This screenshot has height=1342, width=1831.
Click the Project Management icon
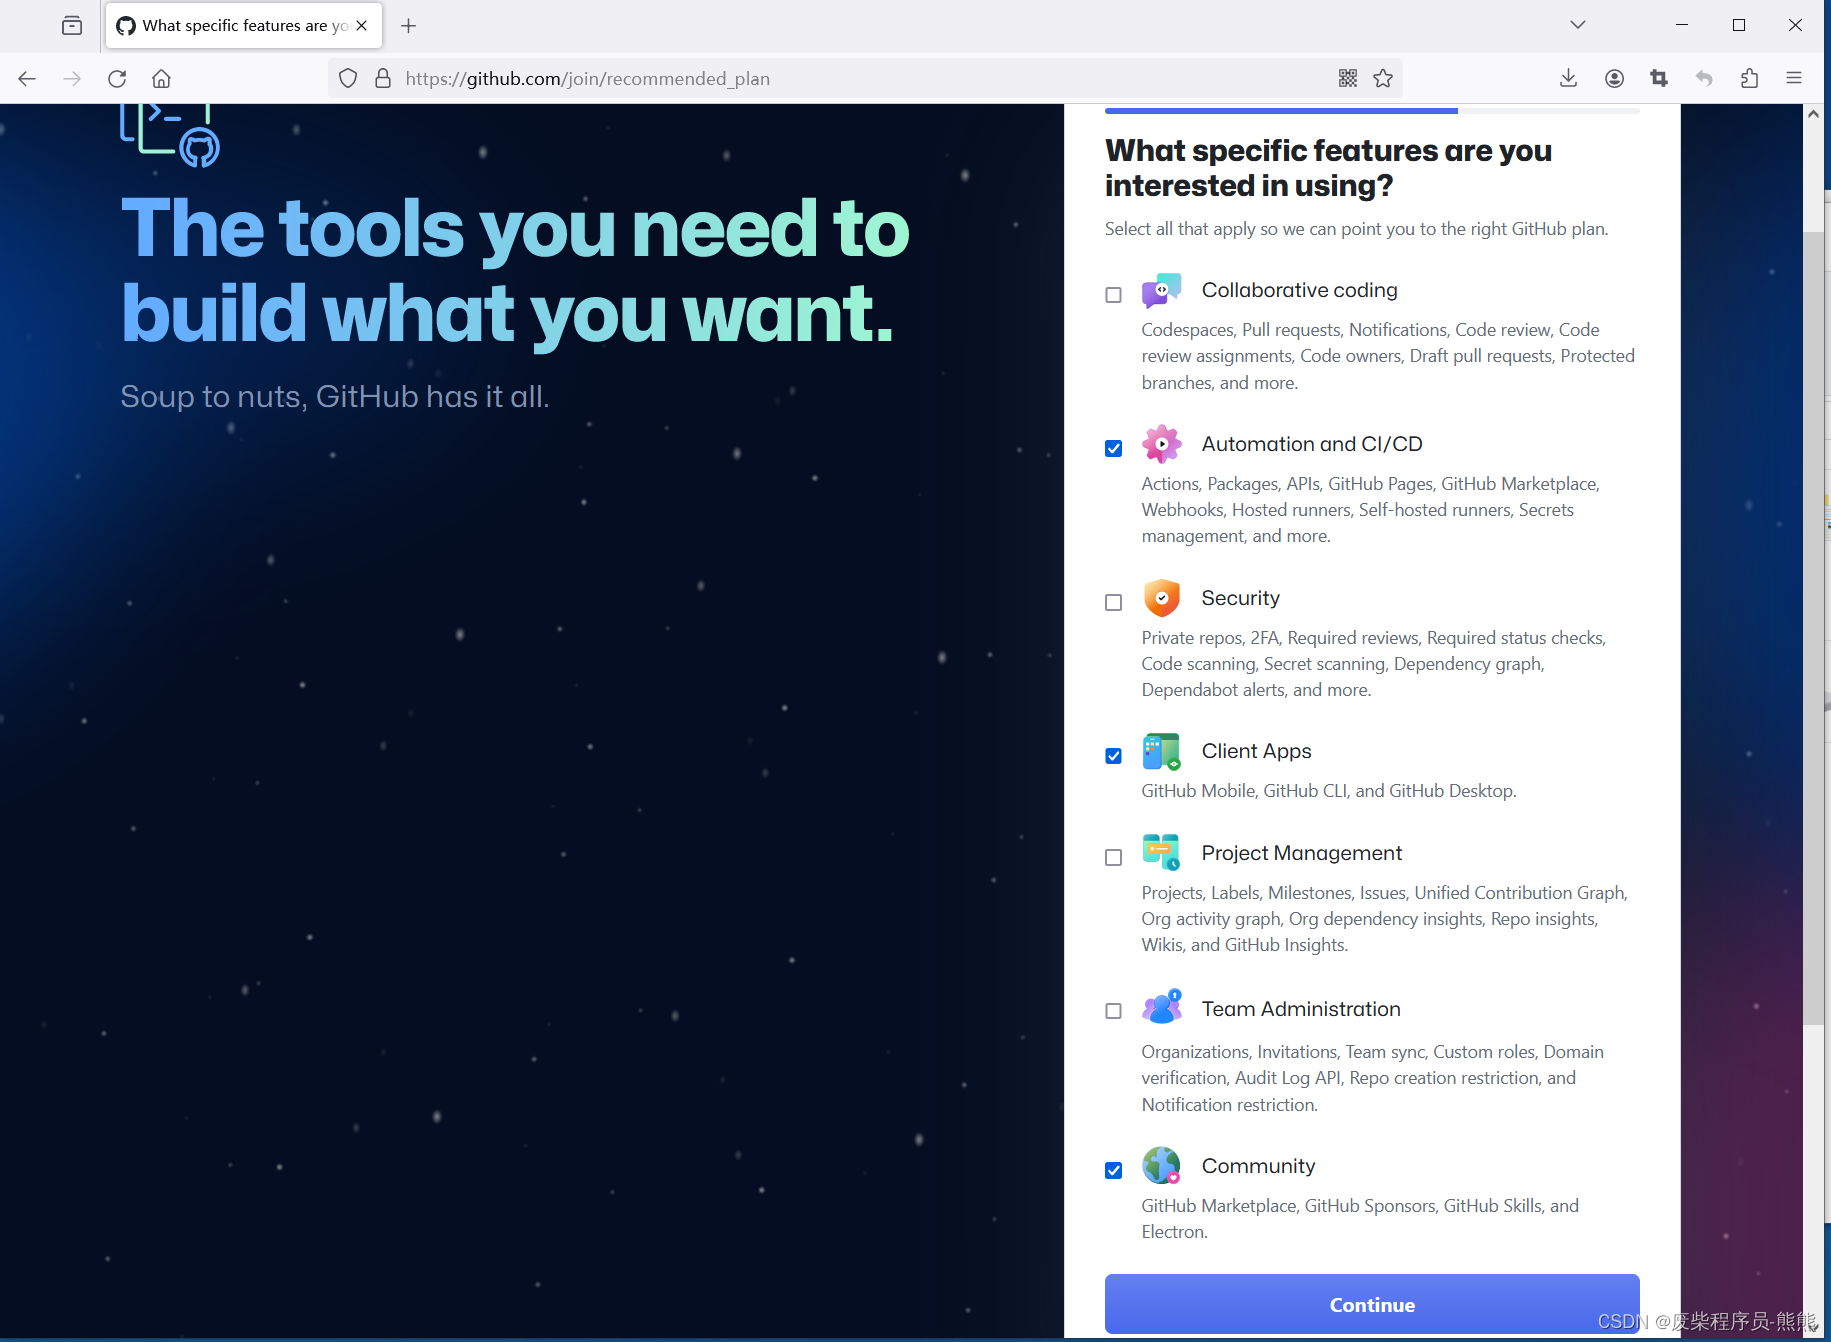pyautogui.click(x=1162, y=853)
